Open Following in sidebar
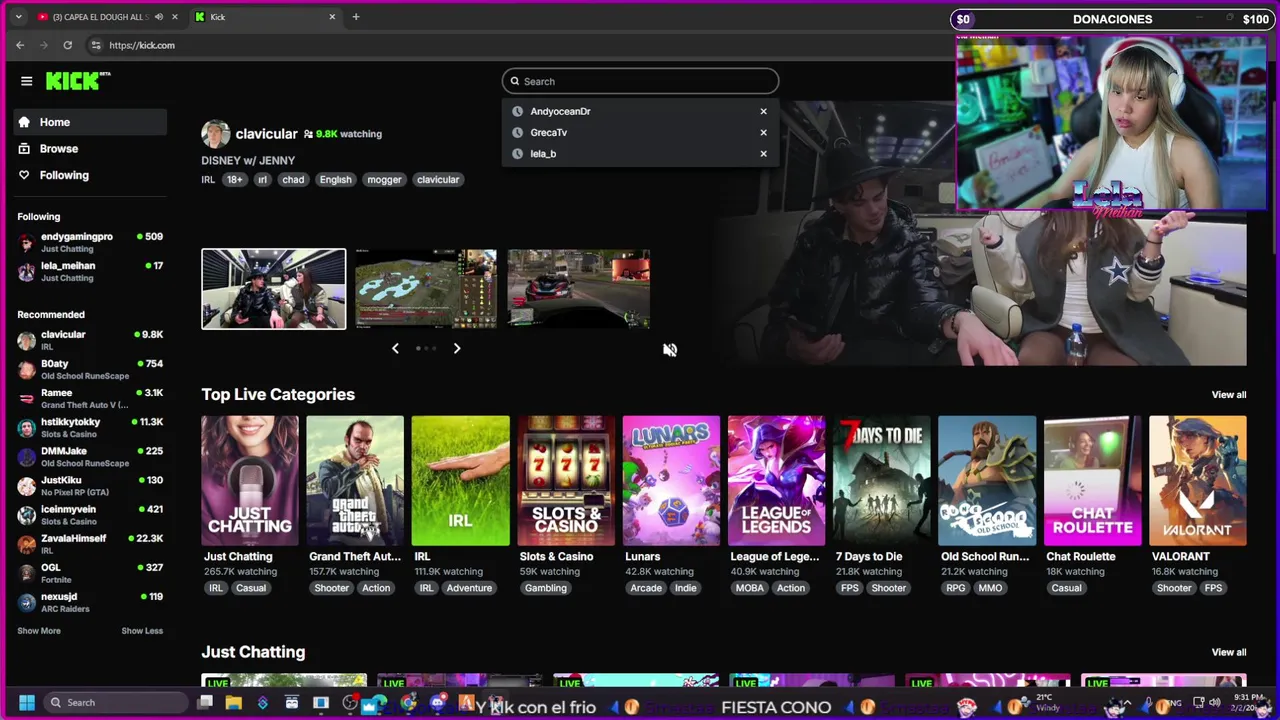The width and height of the screenshot is (1280, 720). [90, 175]
